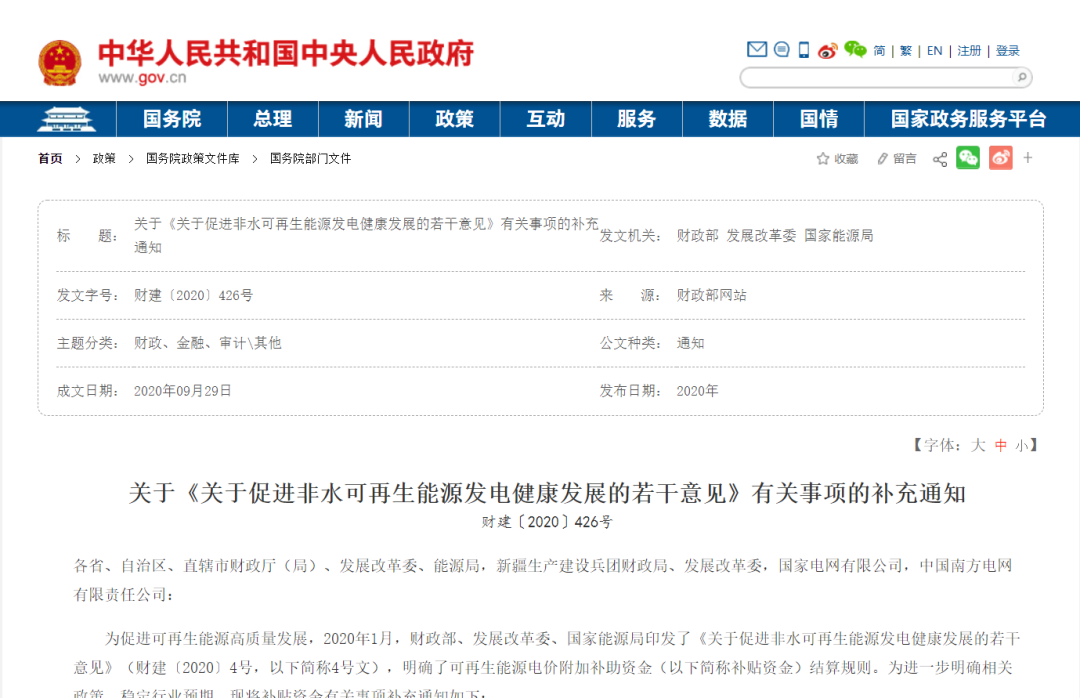Share via the red Weibo share button
The image size is (1080, 698).
[1000, 158]
